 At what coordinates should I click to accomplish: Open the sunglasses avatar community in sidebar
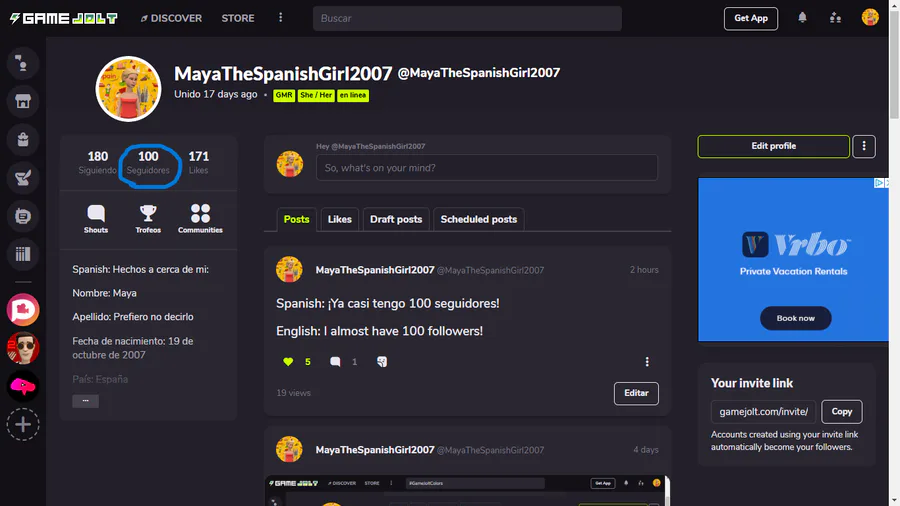pos(23,348)
